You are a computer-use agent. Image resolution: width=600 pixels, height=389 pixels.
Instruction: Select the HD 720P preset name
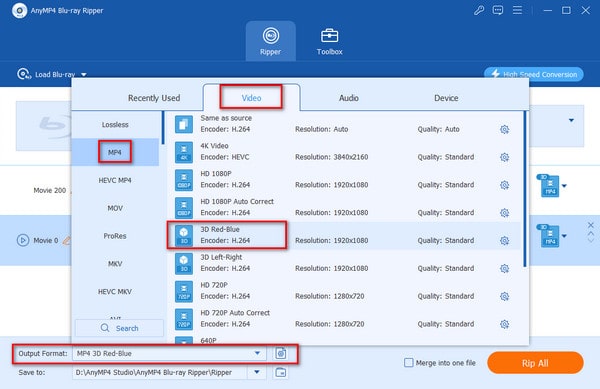tap(214, 285)
